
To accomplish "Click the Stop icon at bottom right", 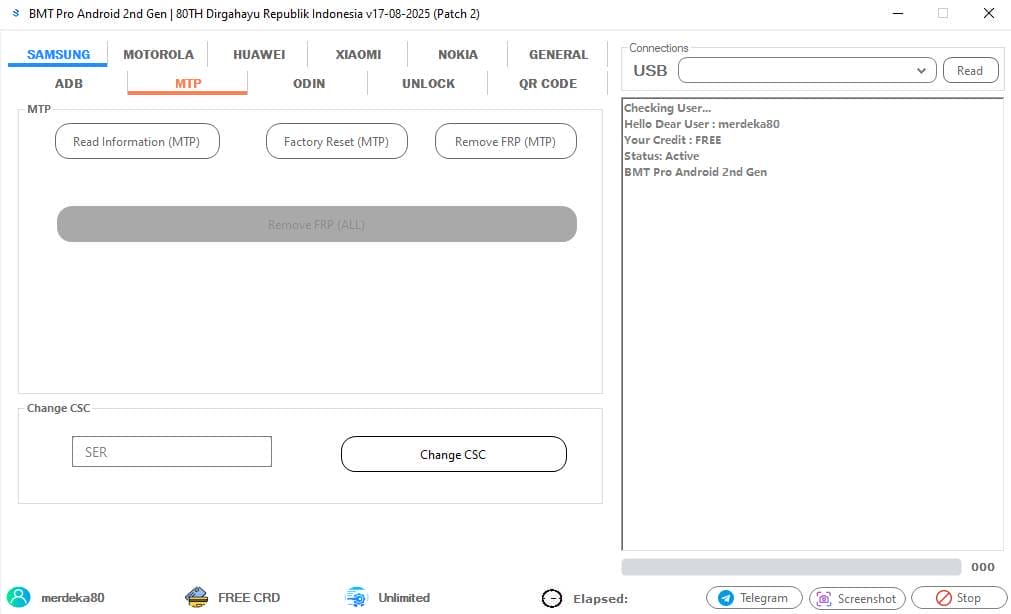I will coord(941,597).
